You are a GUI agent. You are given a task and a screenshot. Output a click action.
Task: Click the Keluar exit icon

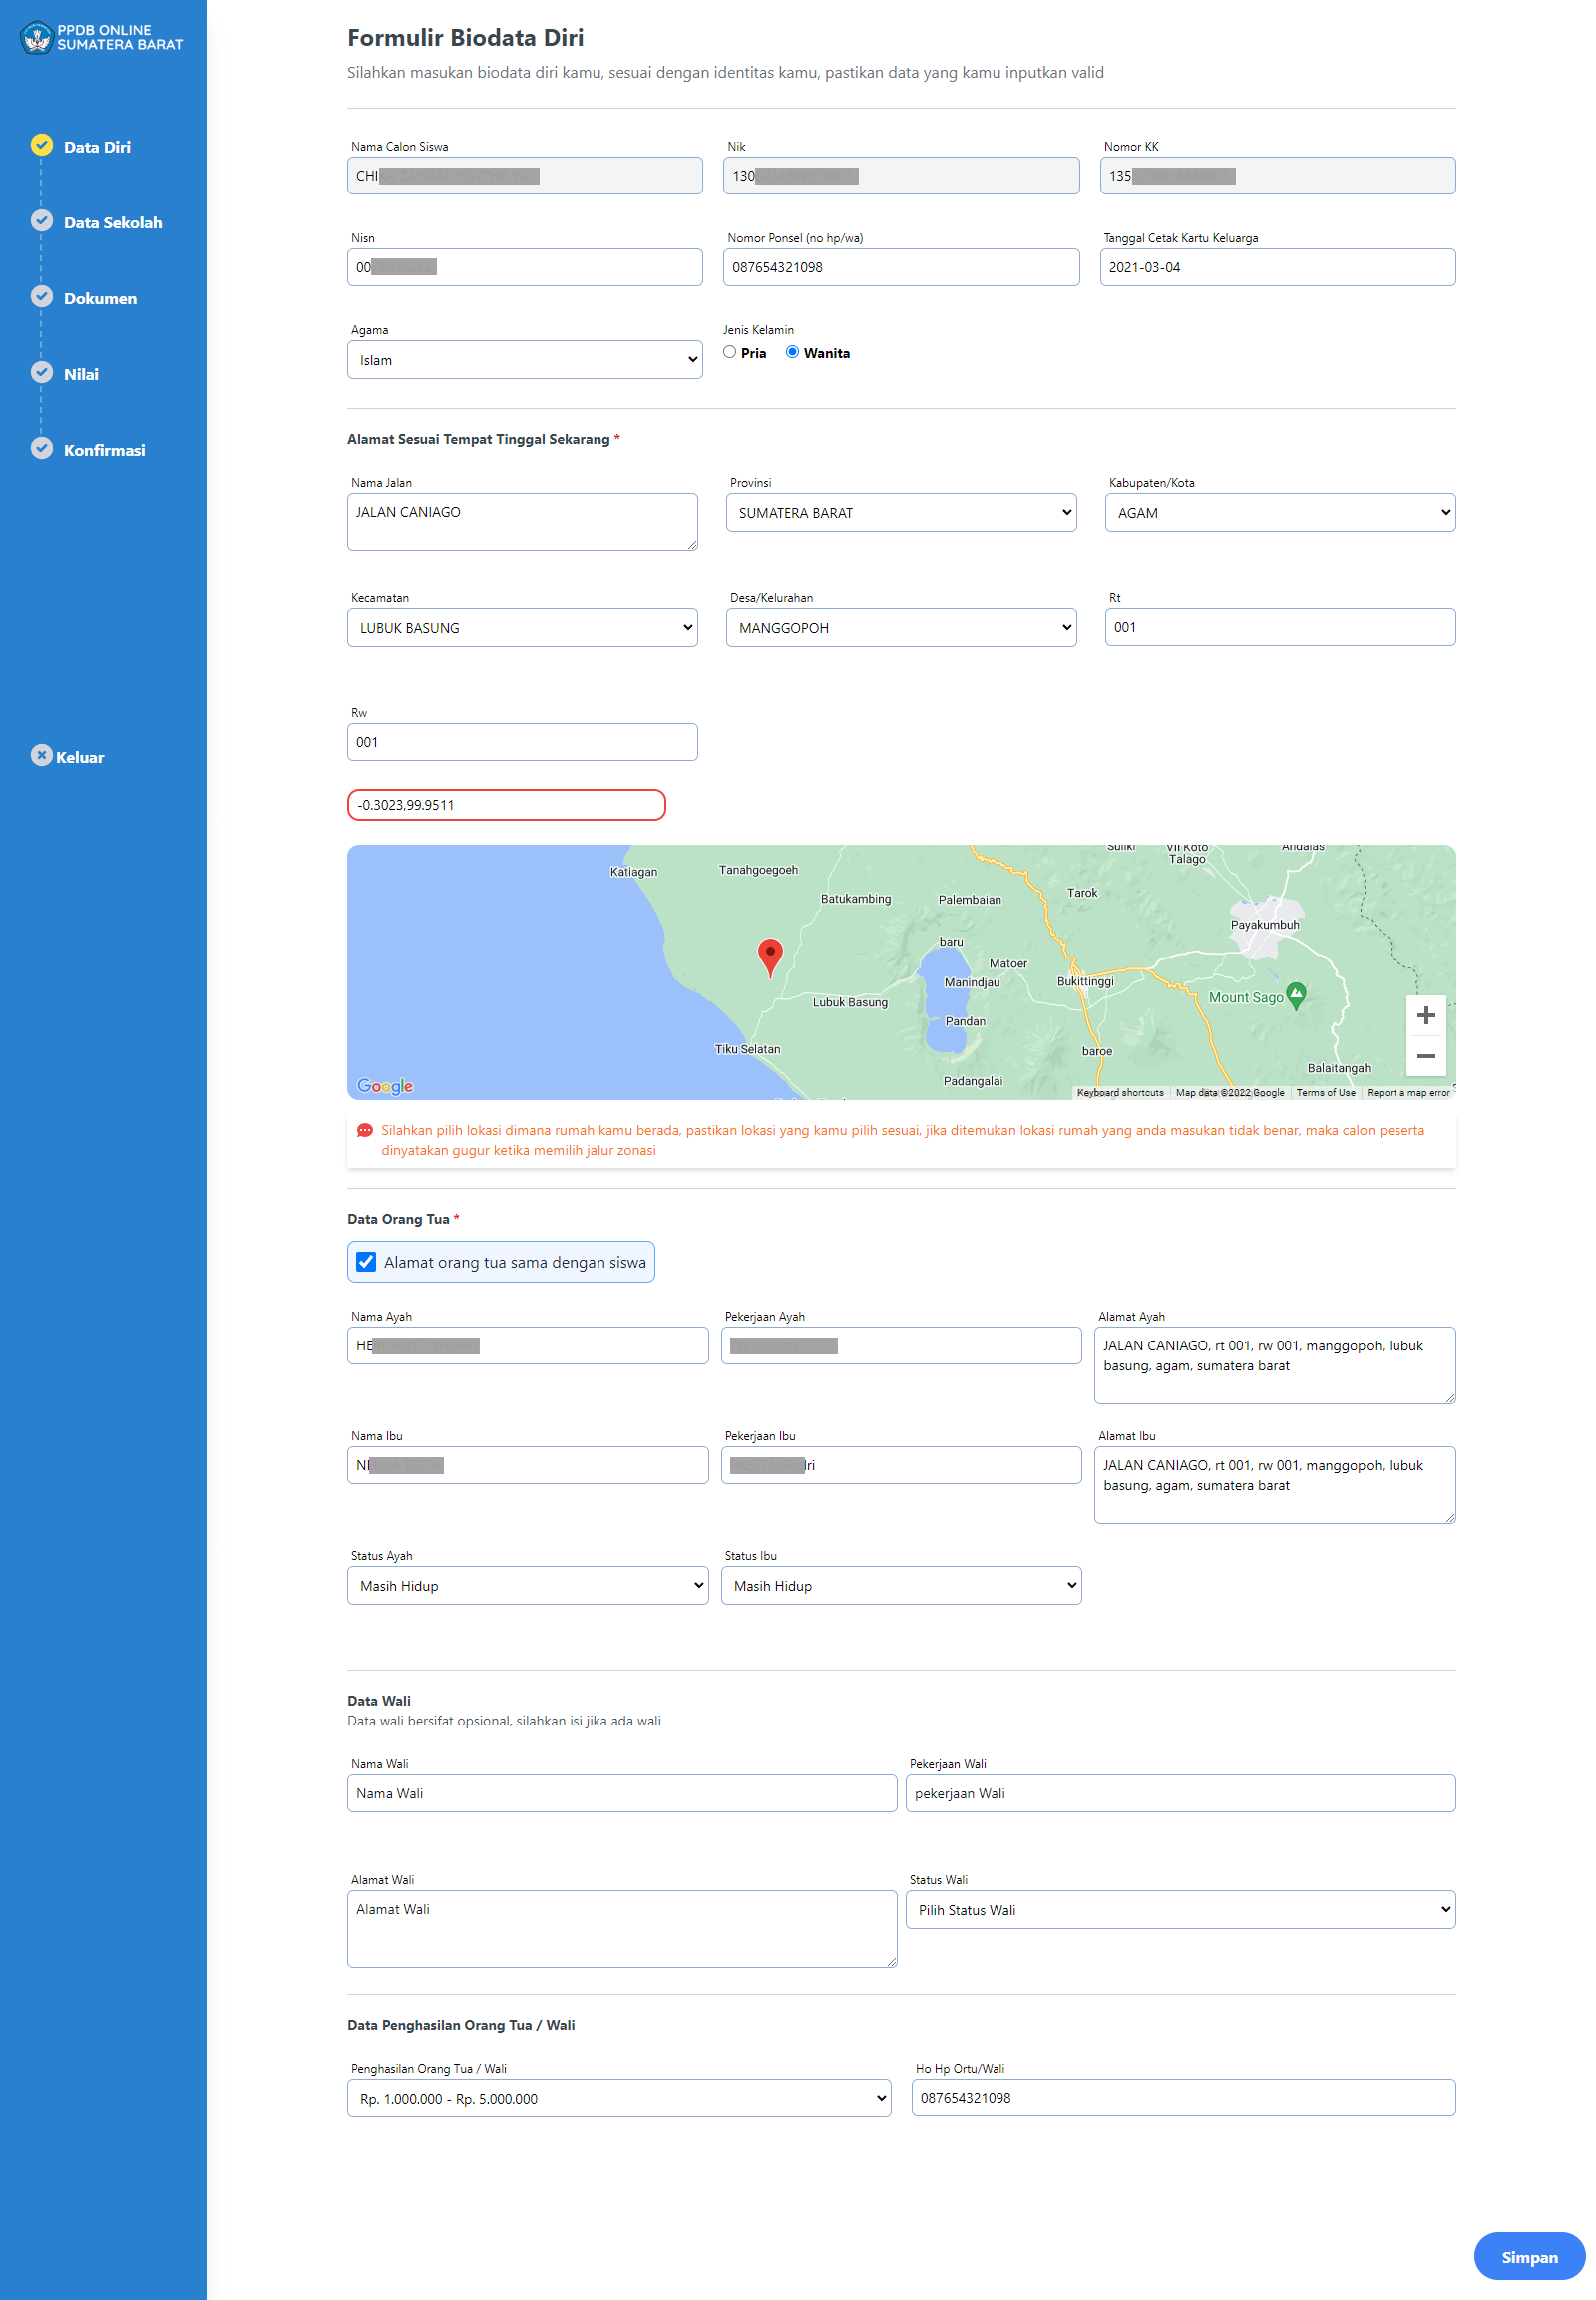click(41, 756)
